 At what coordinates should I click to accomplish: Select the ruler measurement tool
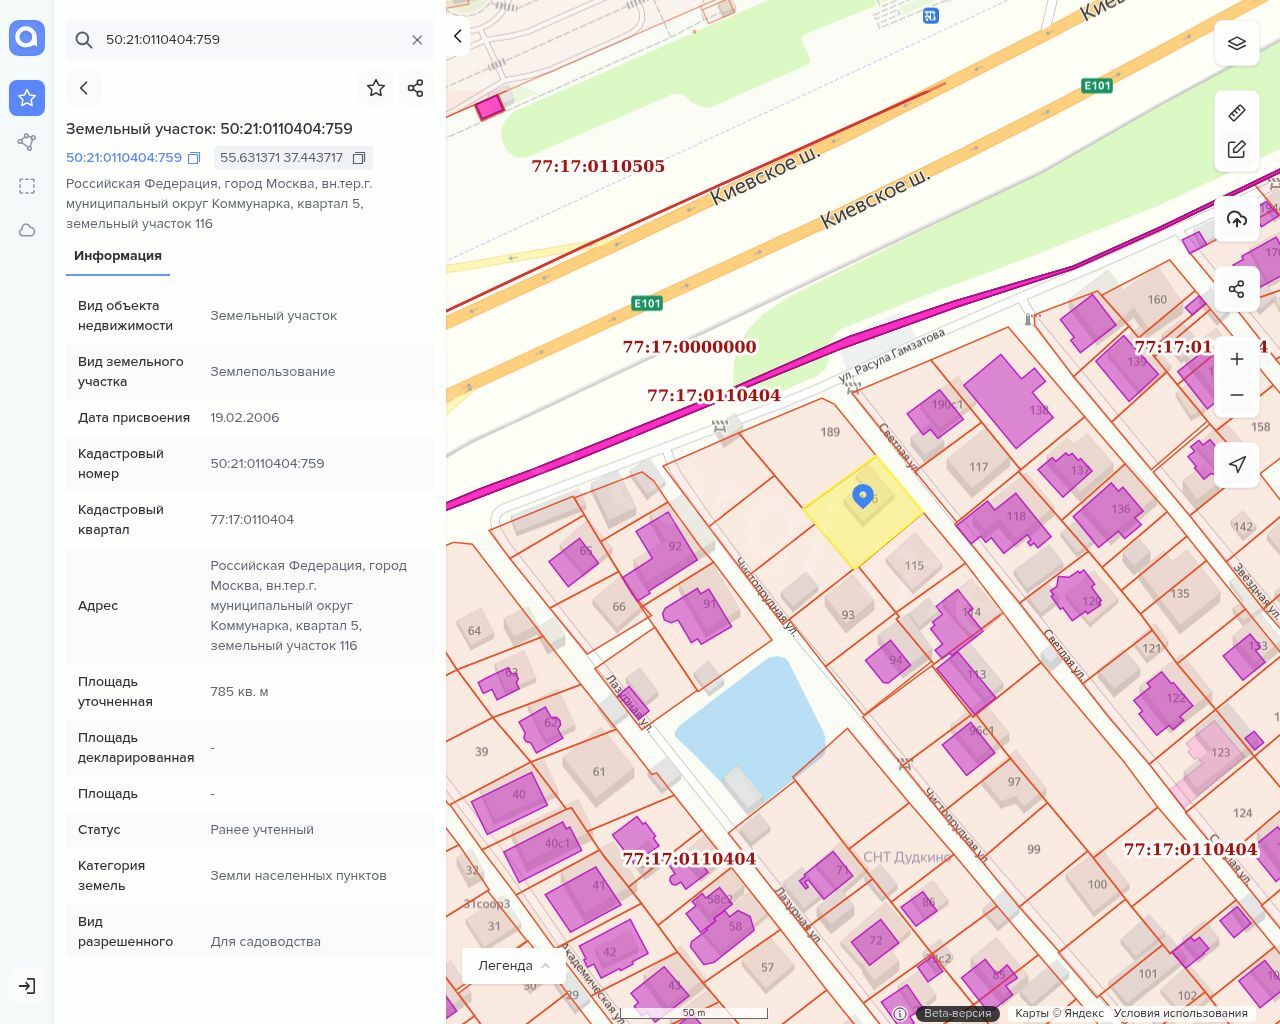tap(1236, 112)
